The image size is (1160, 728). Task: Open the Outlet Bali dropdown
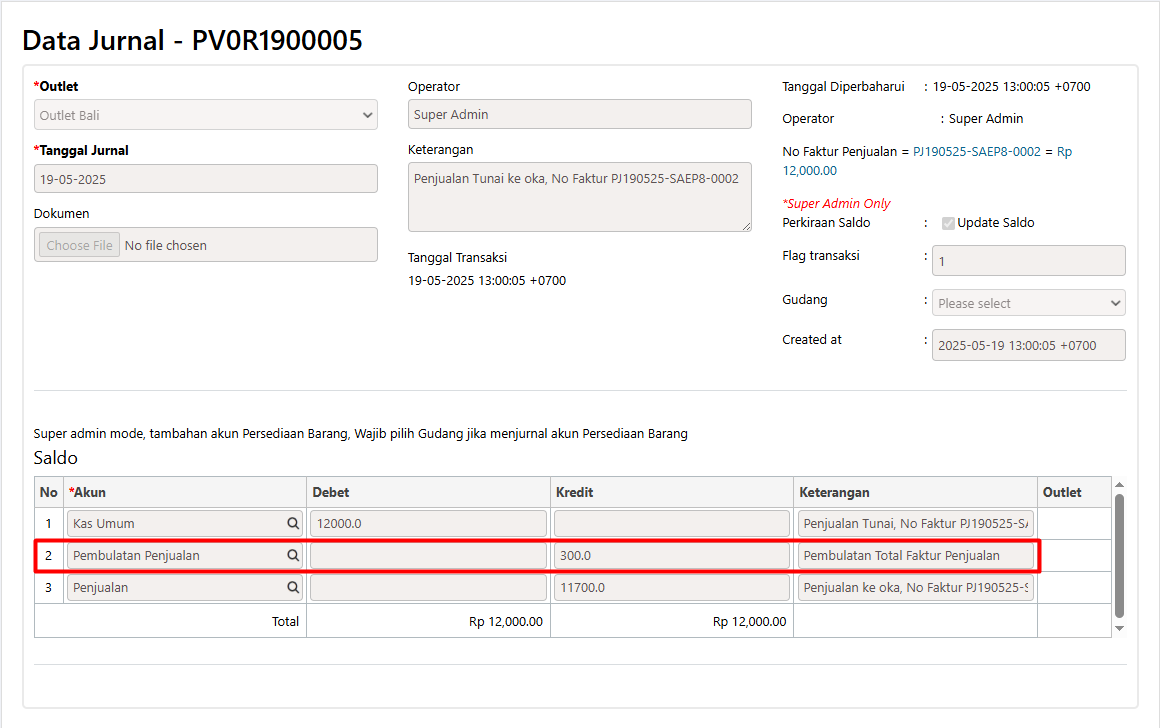tap(206, 115)
